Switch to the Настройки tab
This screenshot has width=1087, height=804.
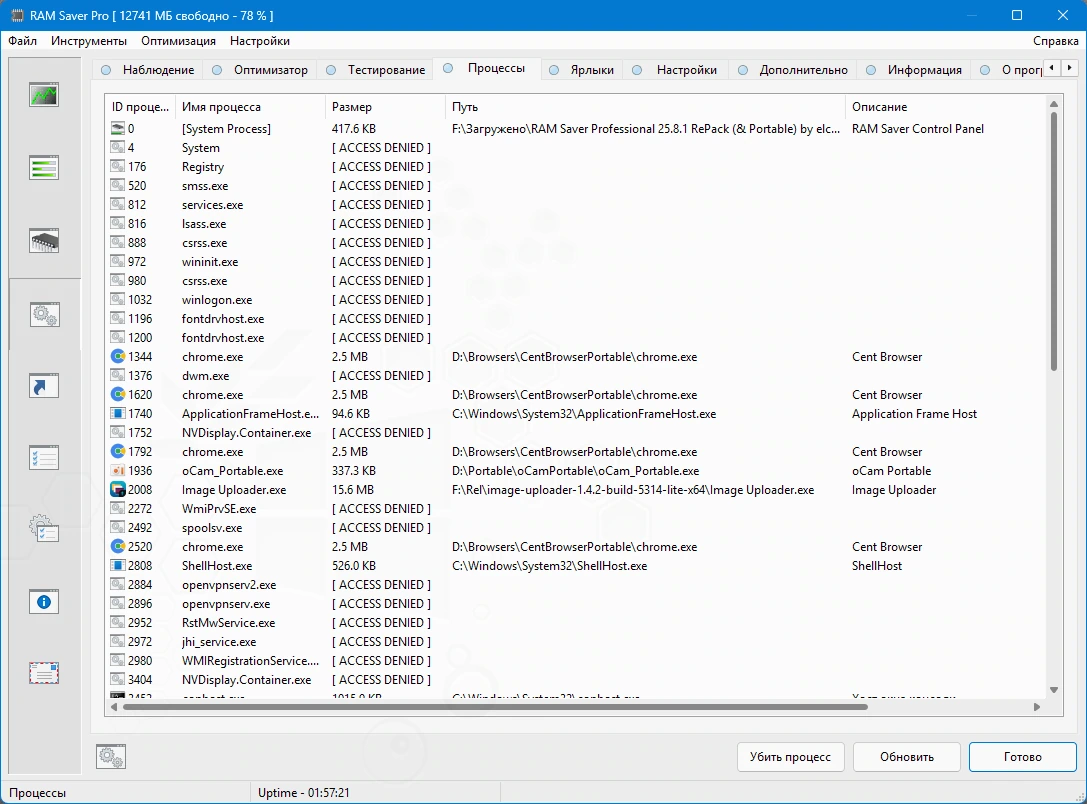675,69
